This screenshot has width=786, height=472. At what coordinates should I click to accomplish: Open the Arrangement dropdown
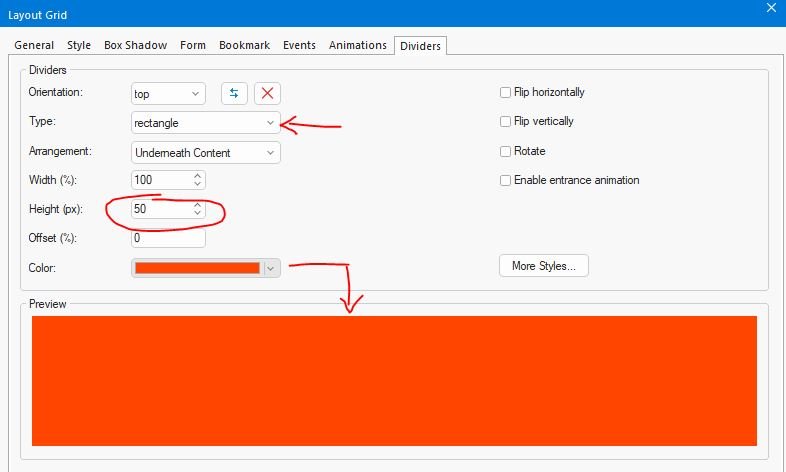205,153
